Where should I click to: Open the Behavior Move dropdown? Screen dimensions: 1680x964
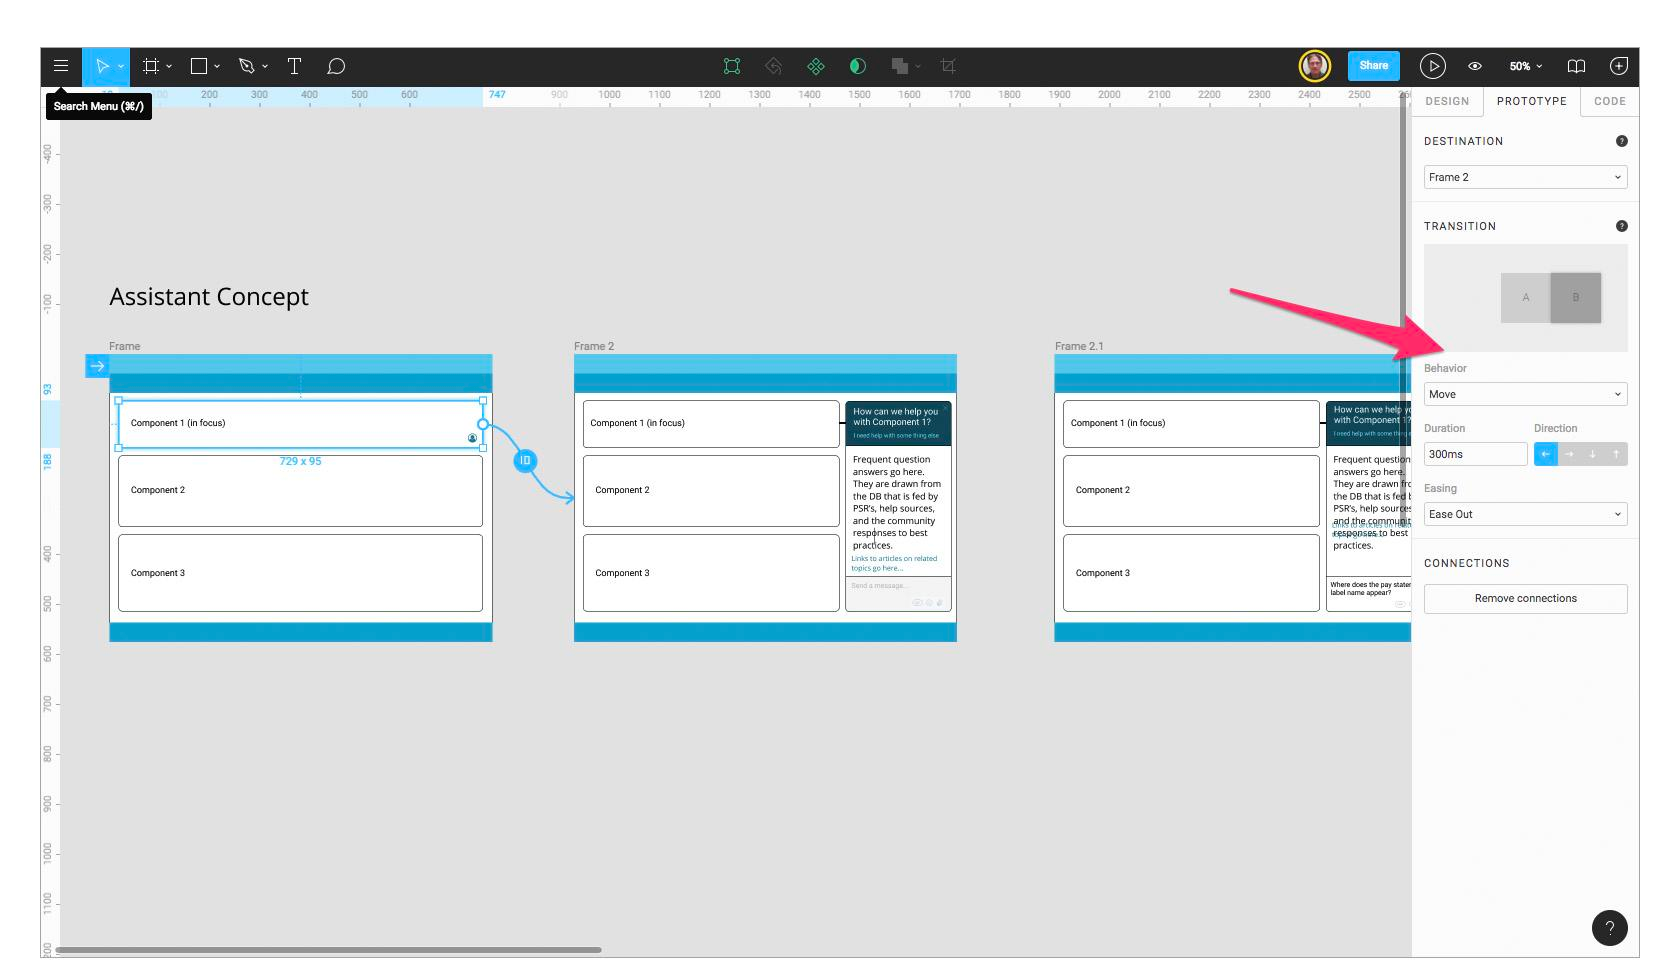[x=1525, y=394]
